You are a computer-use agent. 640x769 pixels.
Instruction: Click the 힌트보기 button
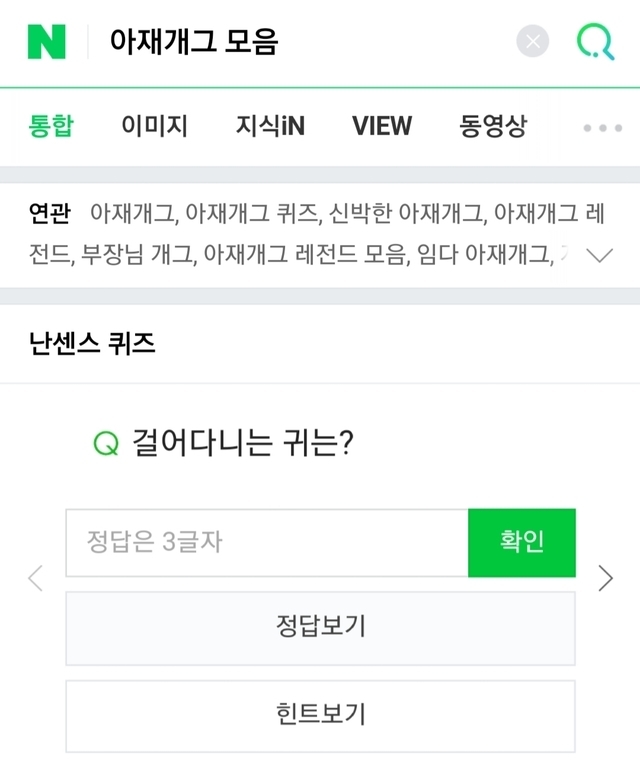pos(320,715)
